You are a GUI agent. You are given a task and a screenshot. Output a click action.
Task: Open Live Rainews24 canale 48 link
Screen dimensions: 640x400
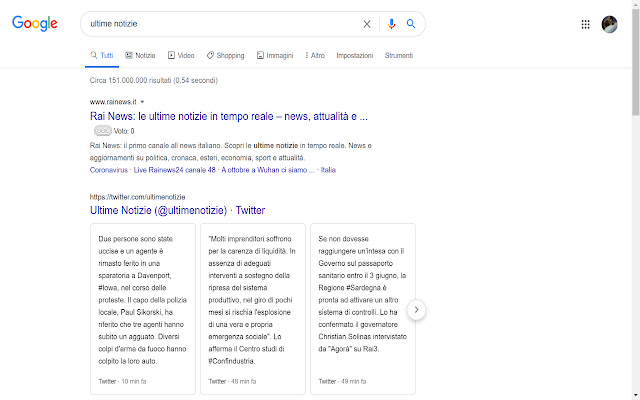(x=174, y=170)
